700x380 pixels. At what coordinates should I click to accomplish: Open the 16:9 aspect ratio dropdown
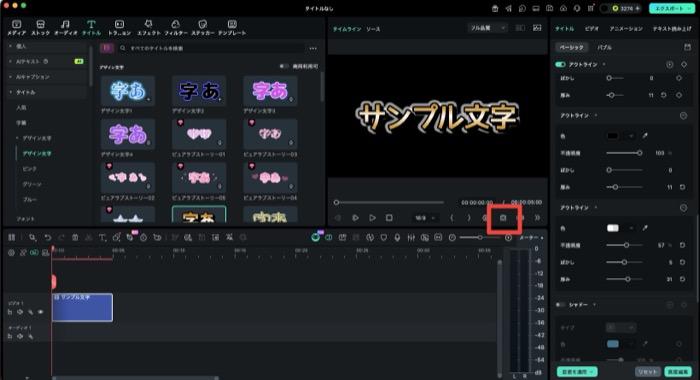point(425,218)
